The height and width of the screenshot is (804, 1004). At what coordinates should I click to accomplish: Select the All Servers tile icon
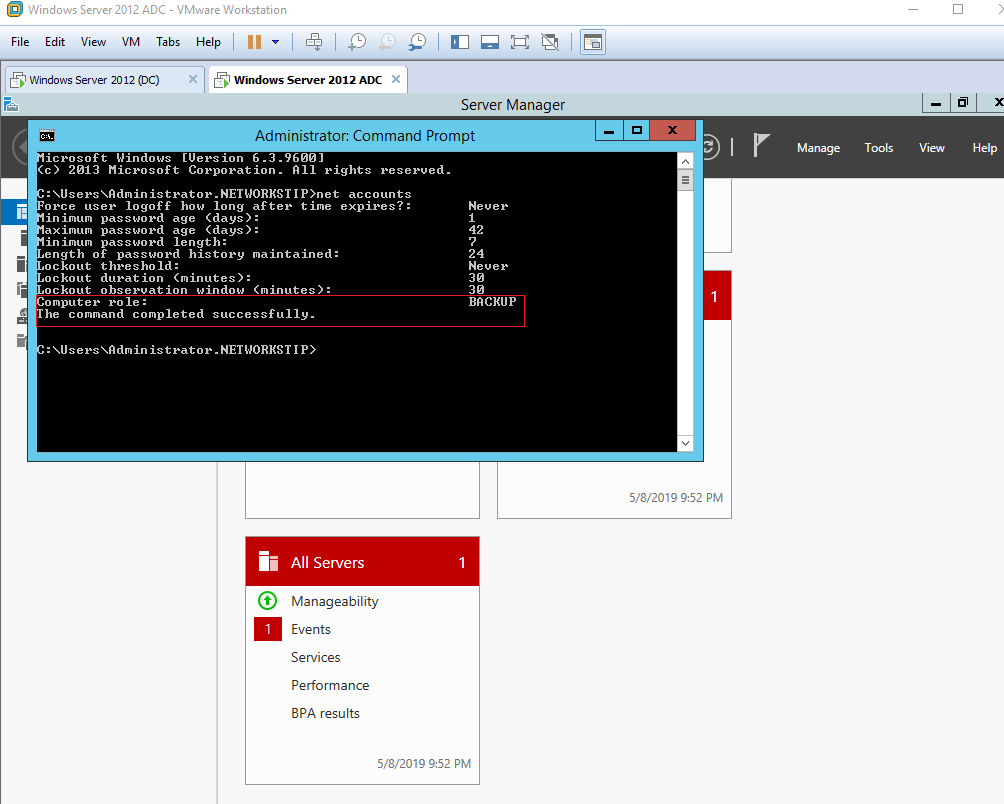267,561
